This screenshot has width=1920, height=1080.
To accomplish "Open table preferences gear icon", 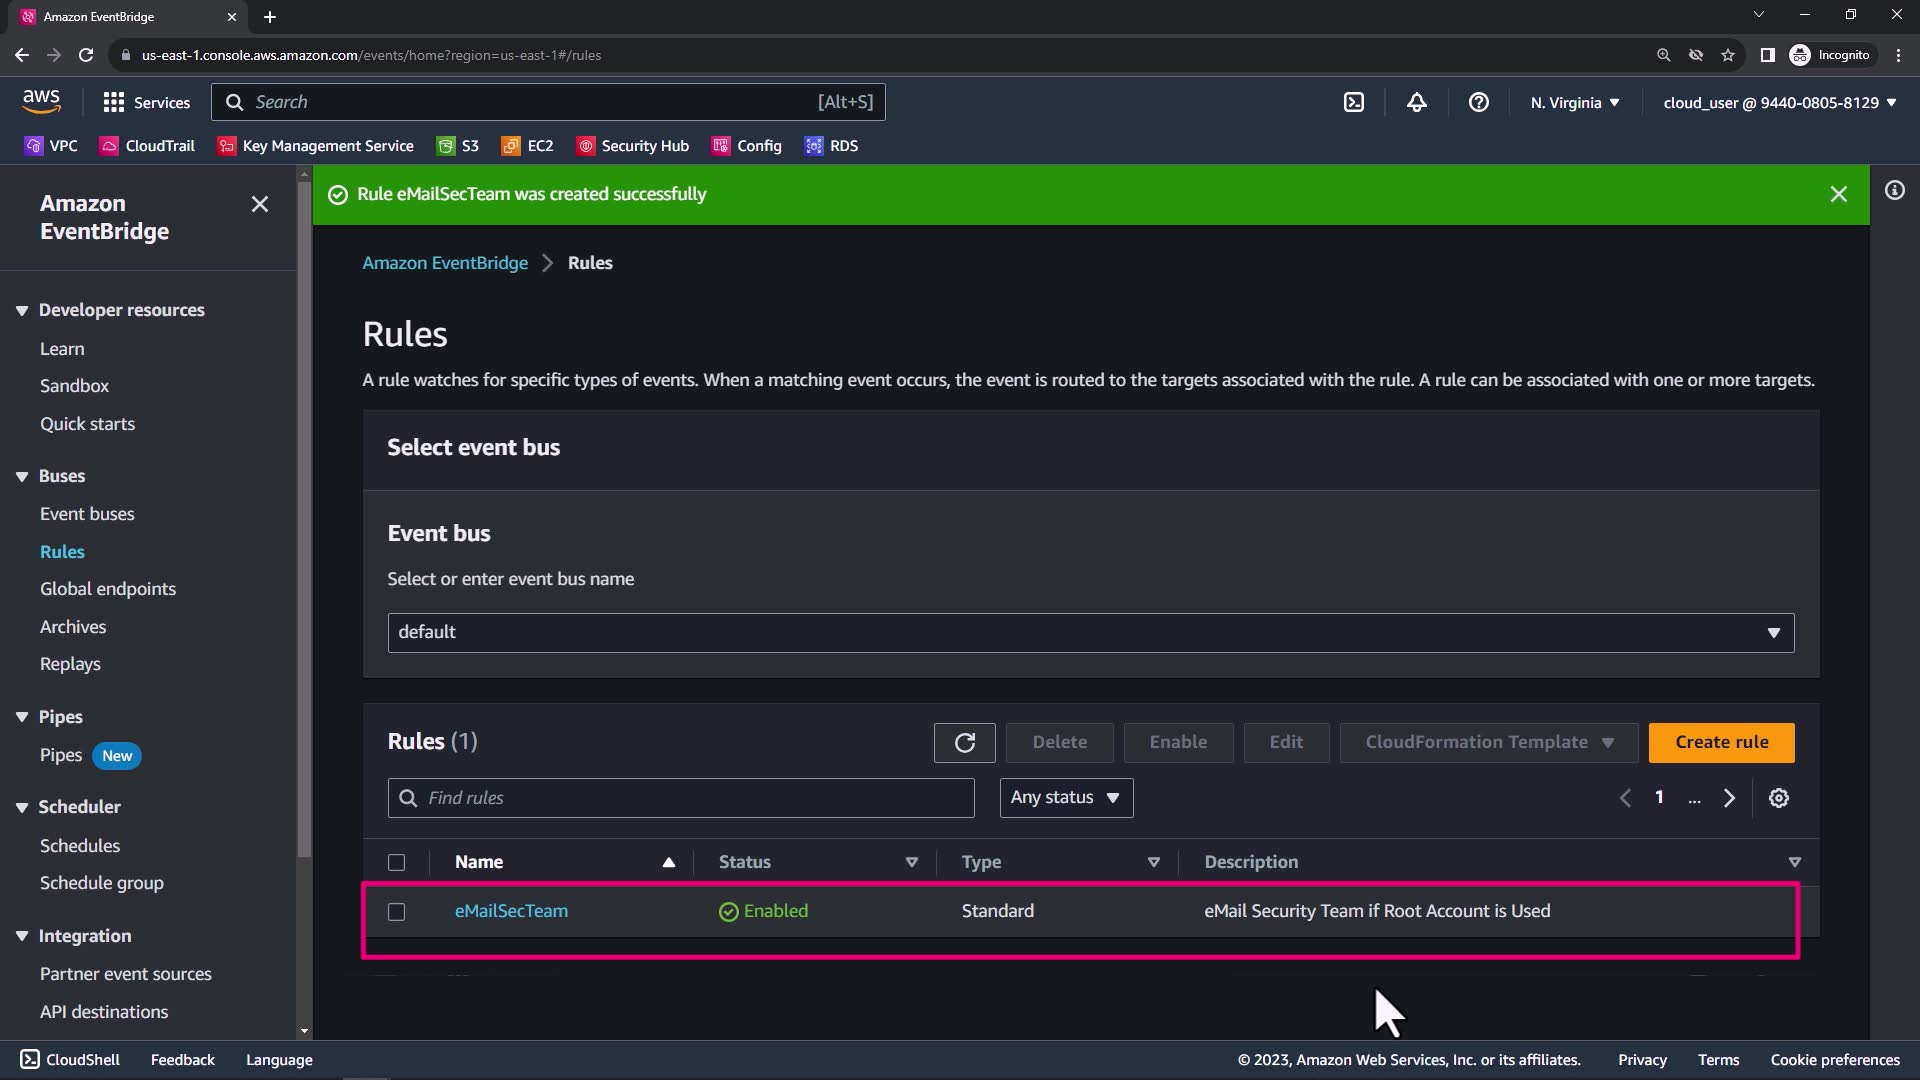I will (1778, 798).
